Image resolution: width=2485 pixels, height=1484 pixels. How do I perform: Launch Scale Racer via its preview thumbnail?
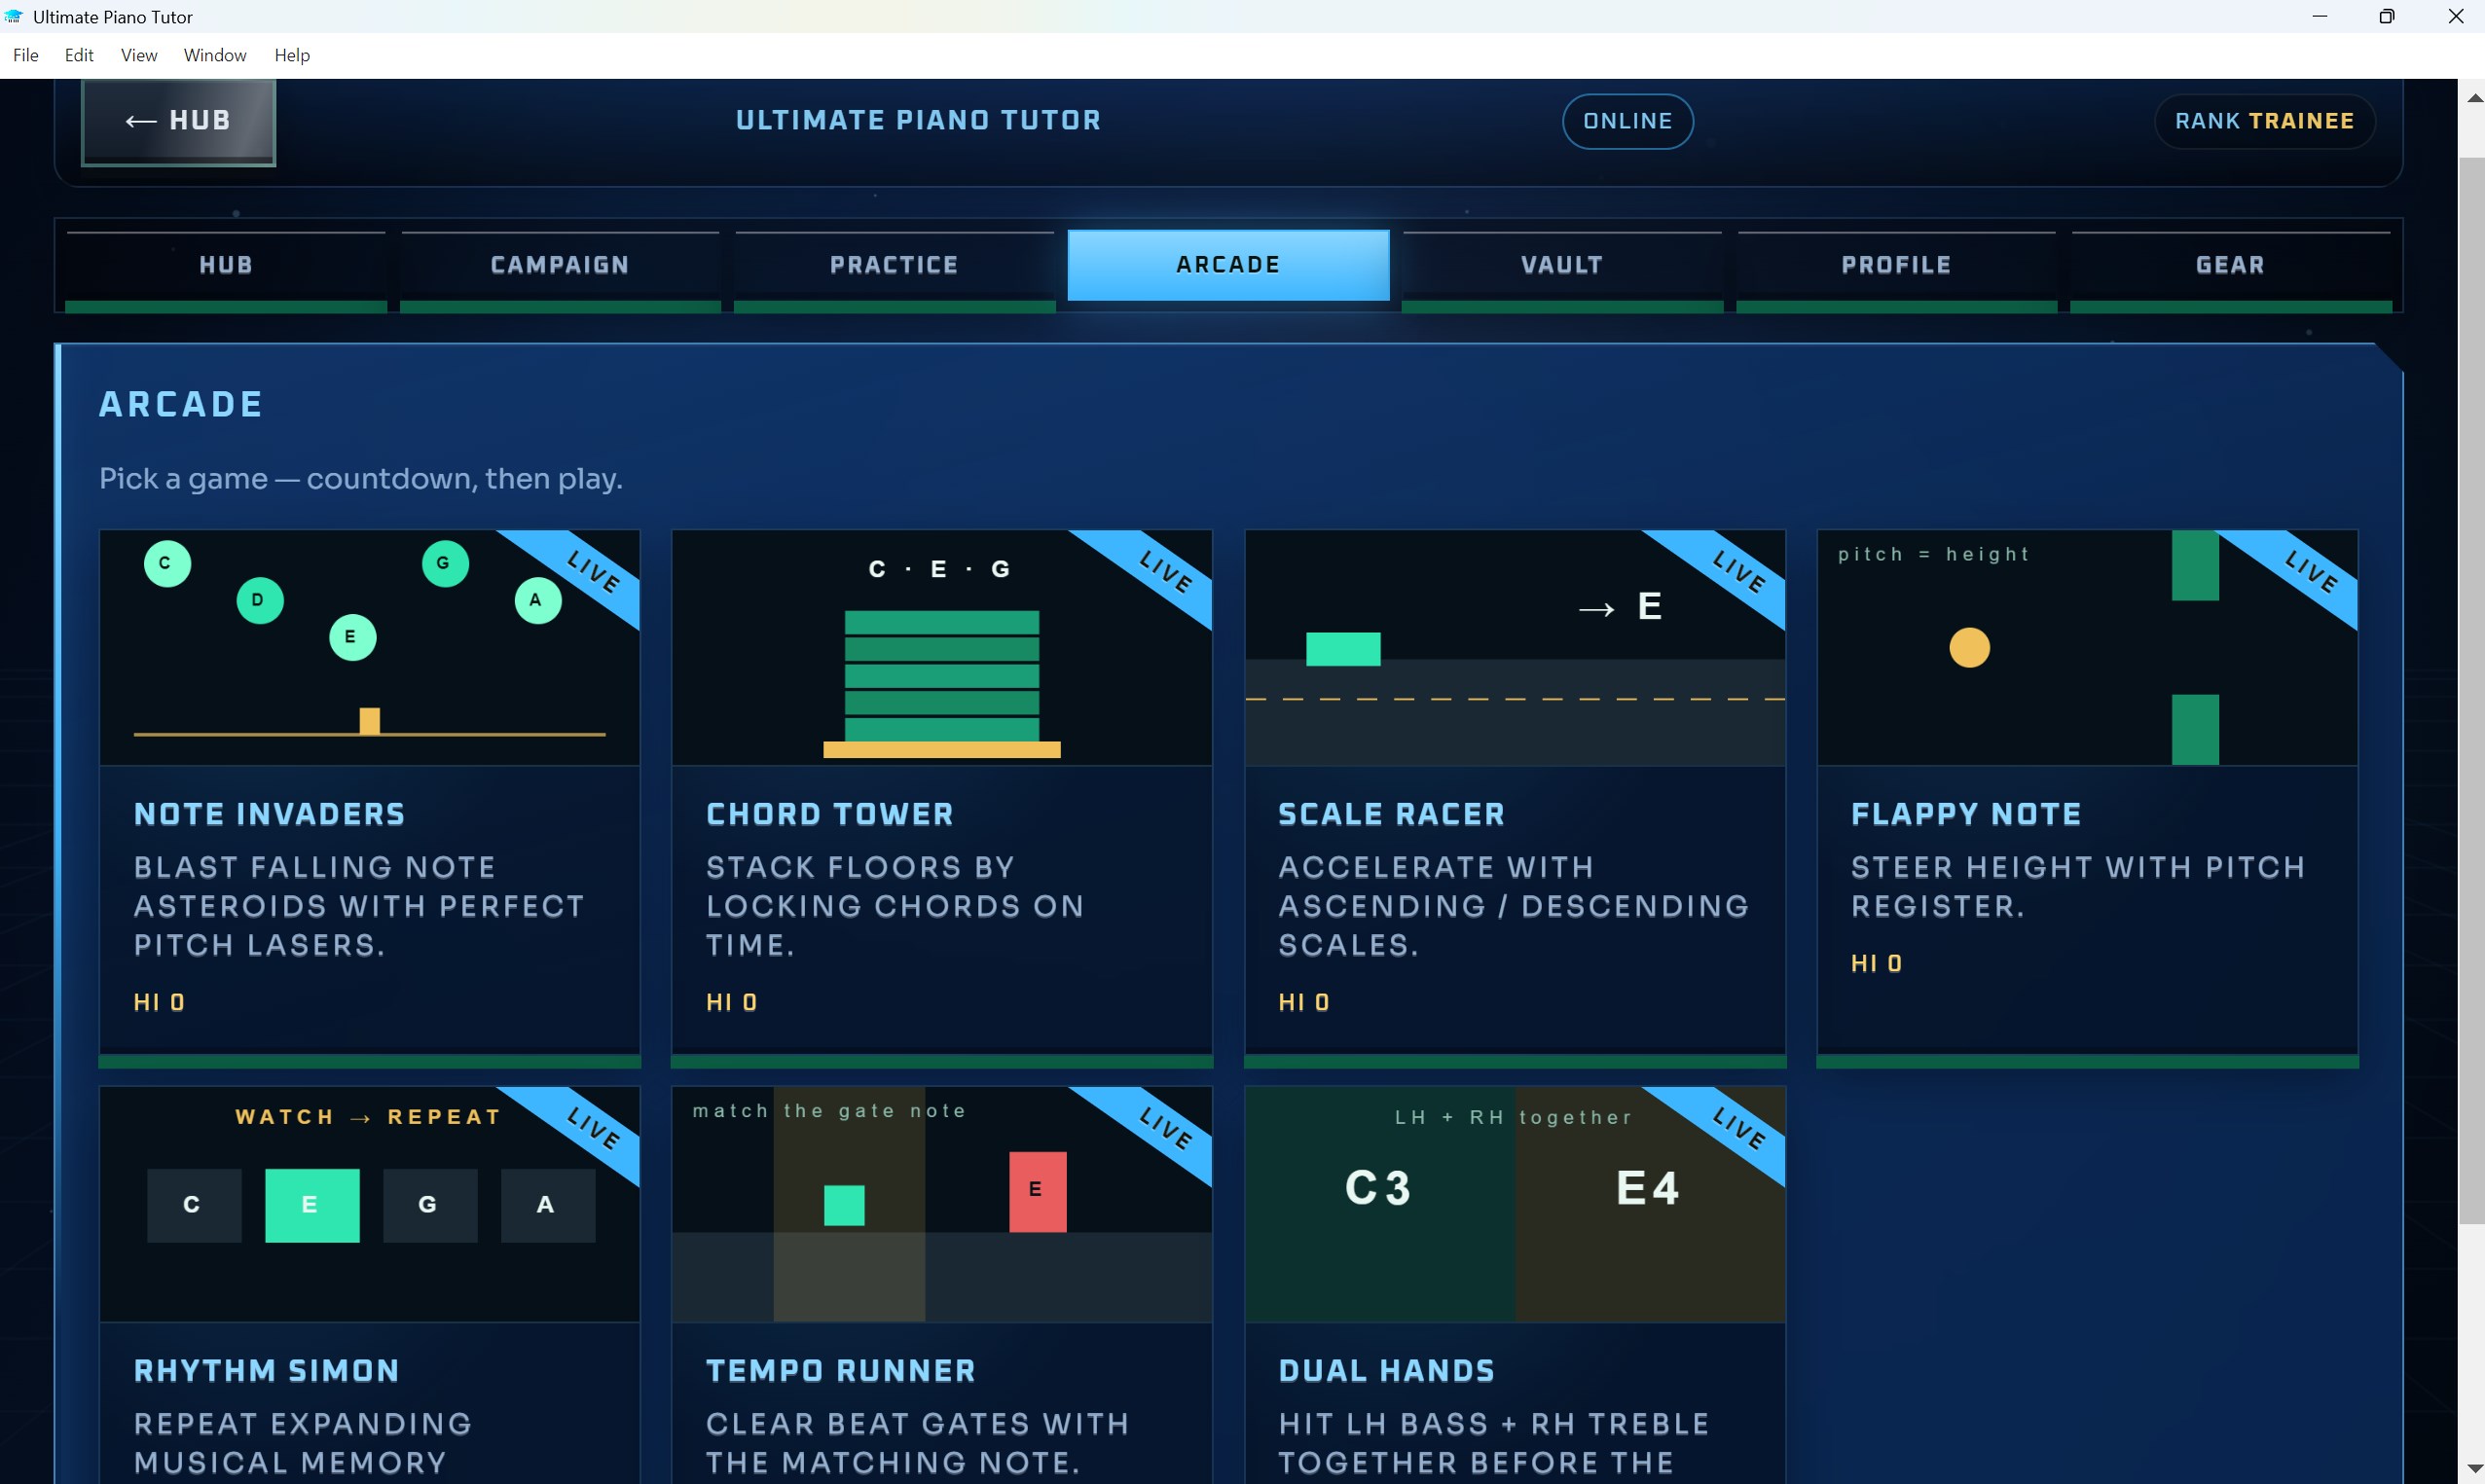click(x=1515, y=648)
